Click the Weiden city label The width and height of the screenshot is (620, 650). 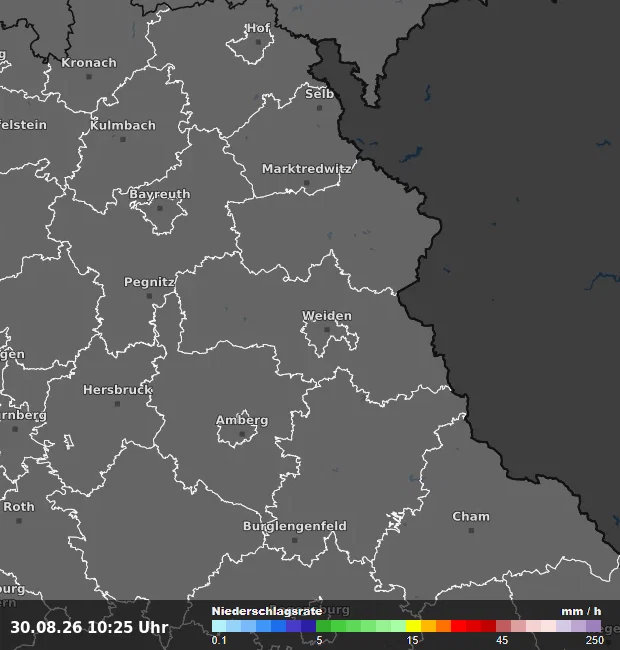coord(327,316)
